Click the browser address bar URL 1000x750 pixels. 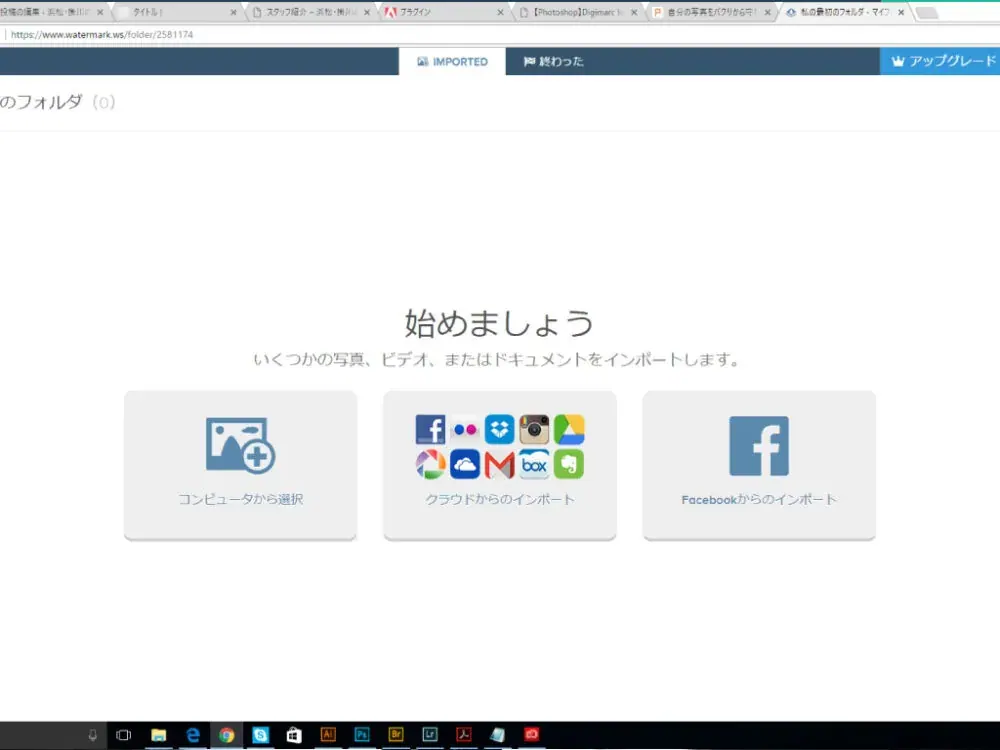[102, 34]
